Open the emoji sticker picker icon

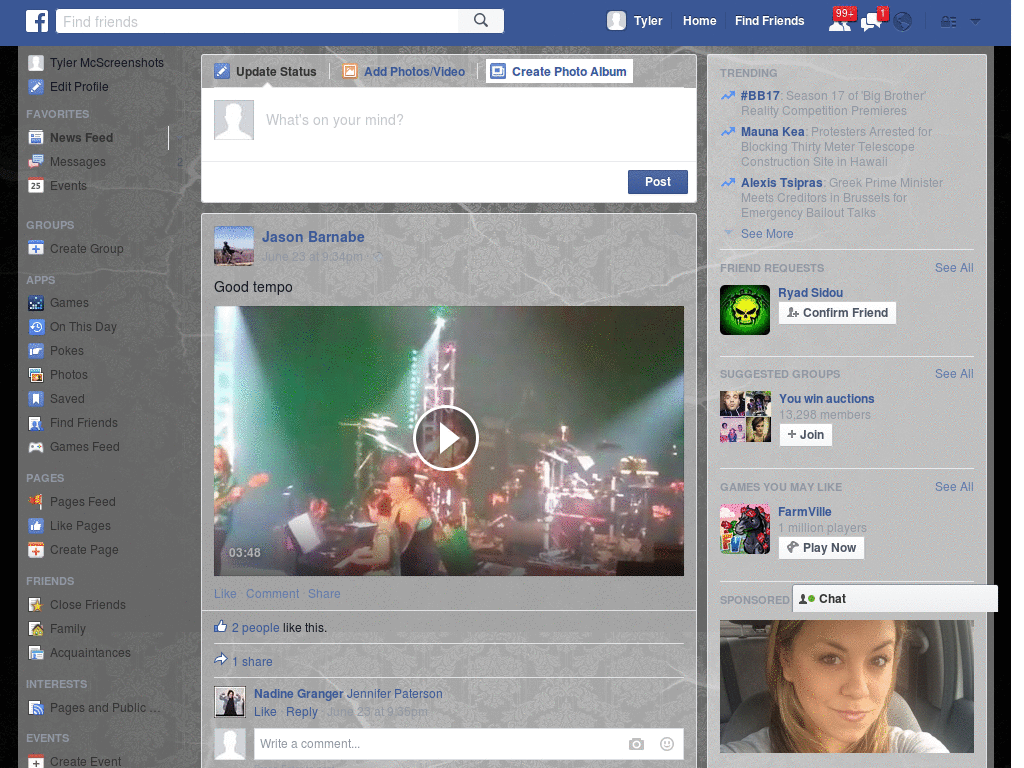pyautogui.click(x=667, y=744)
